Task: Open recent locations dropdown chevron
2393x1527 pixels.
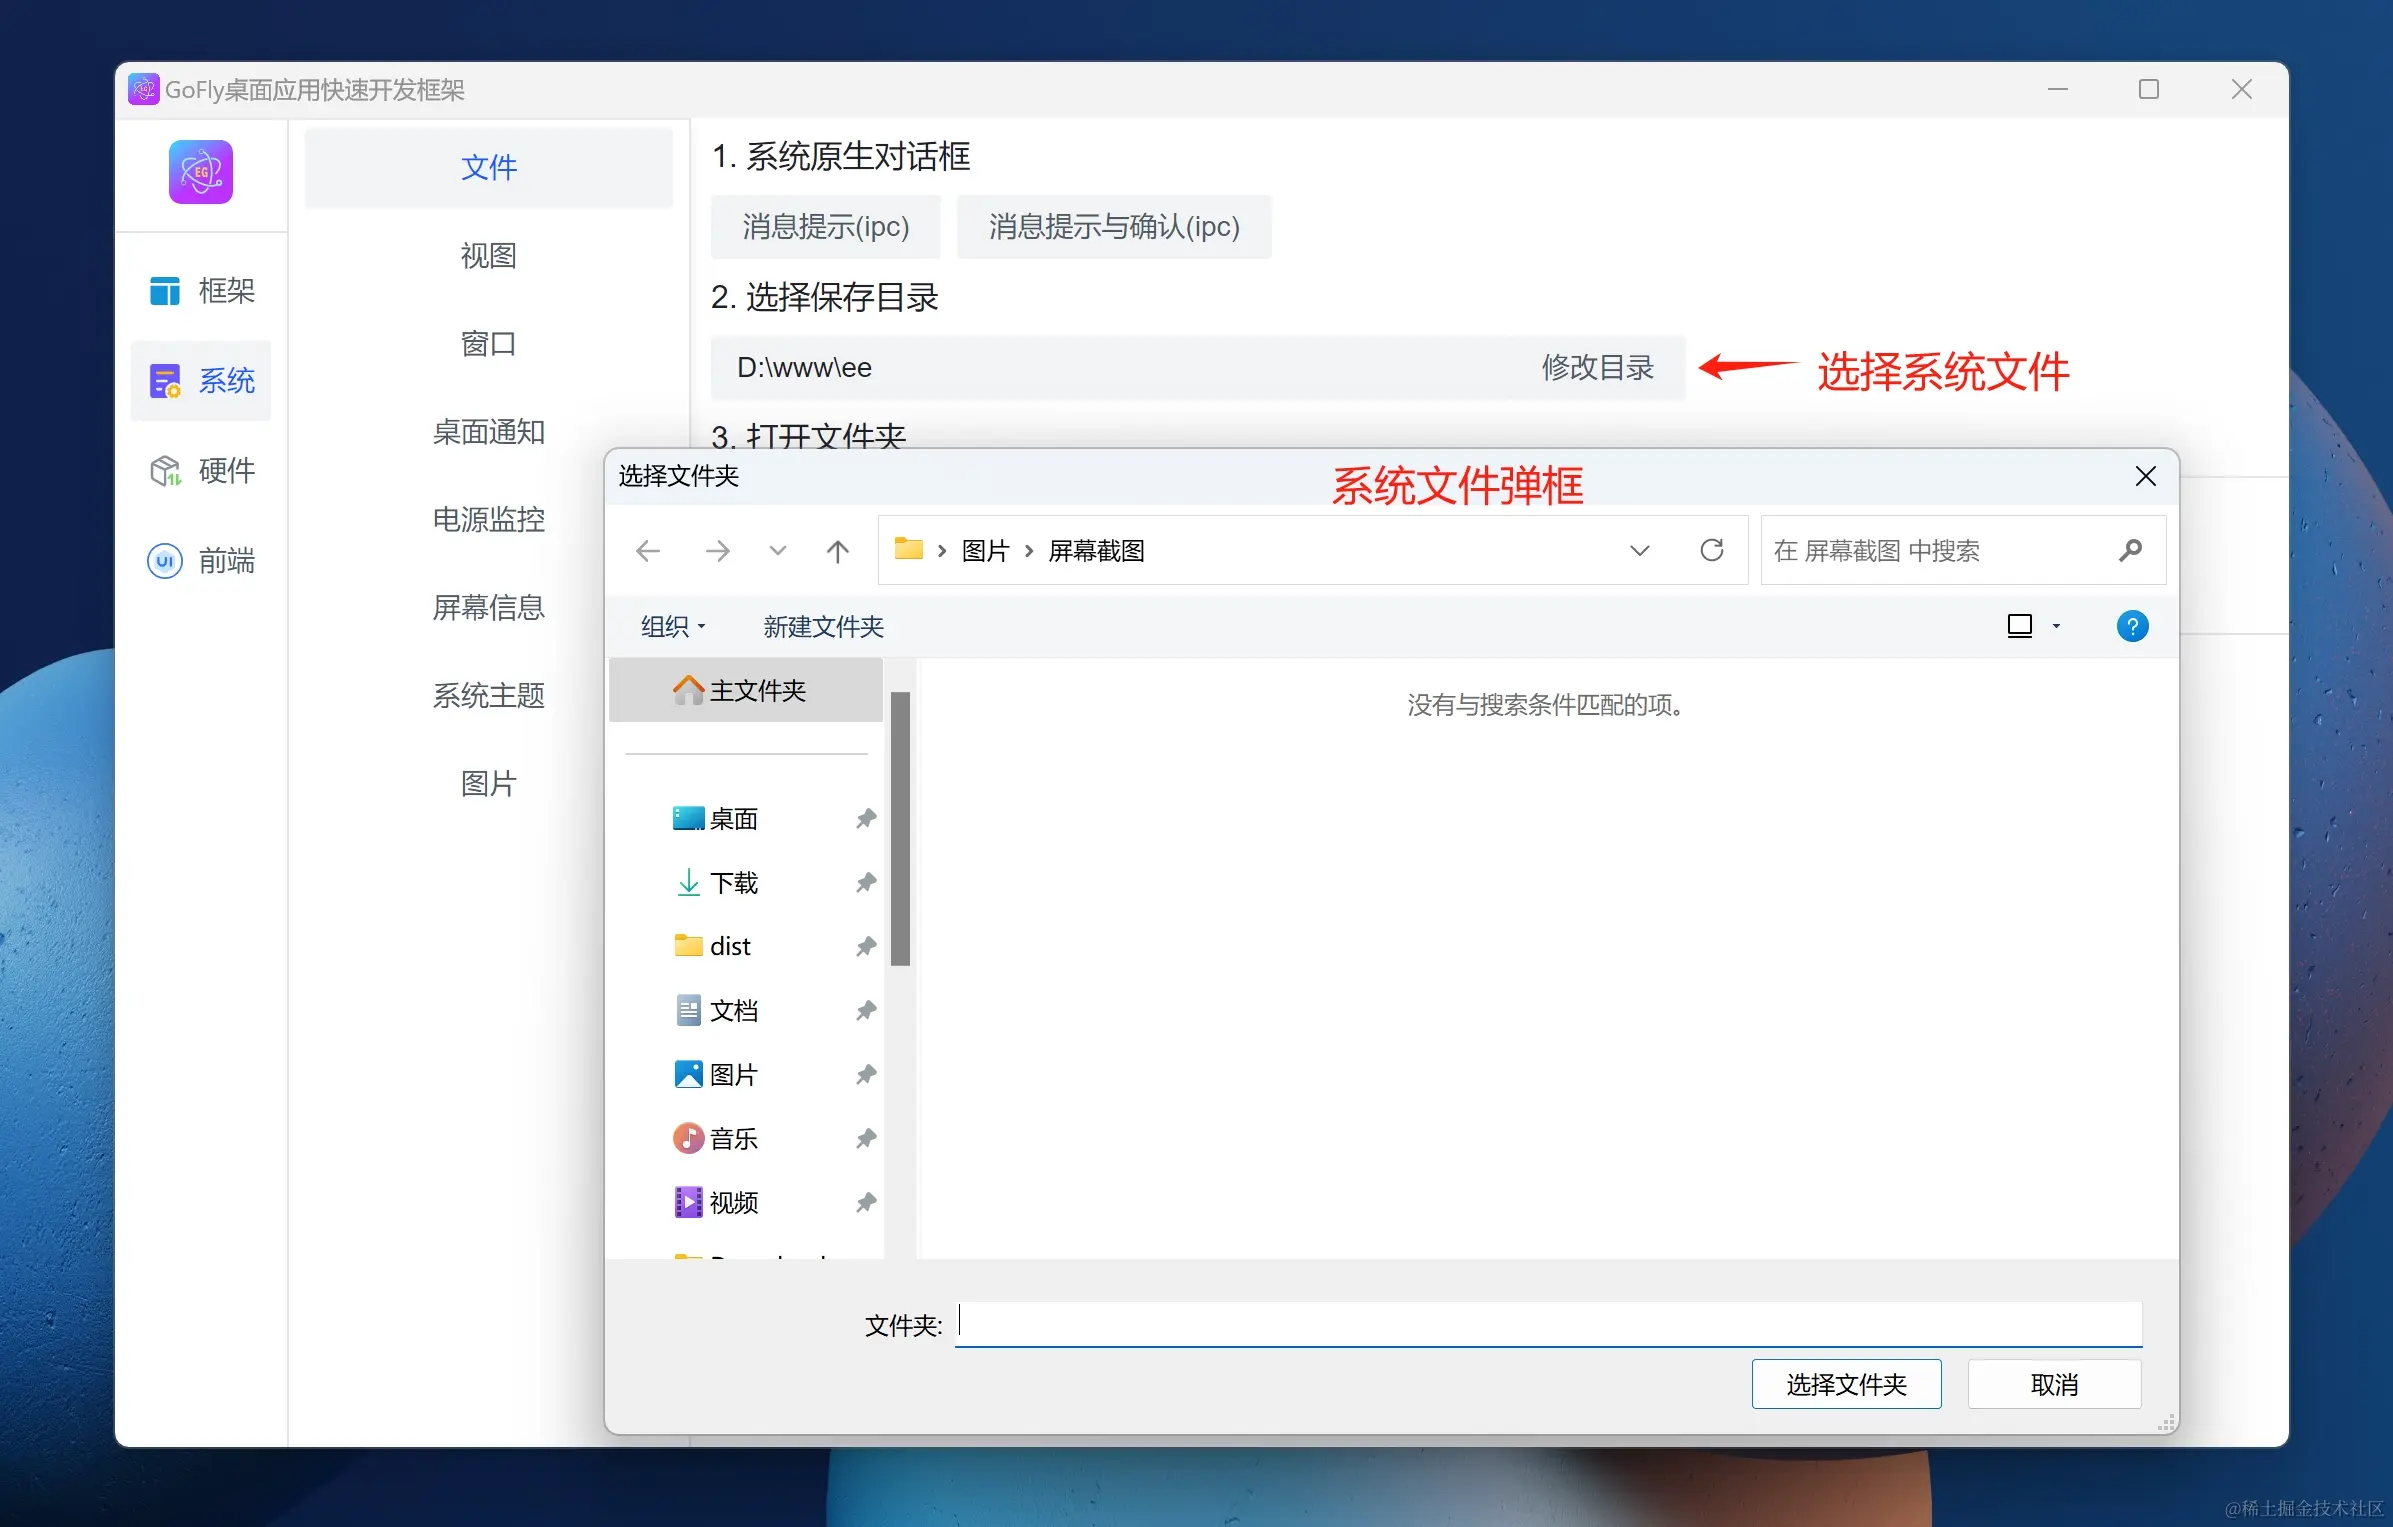Action: click(777, 550)
